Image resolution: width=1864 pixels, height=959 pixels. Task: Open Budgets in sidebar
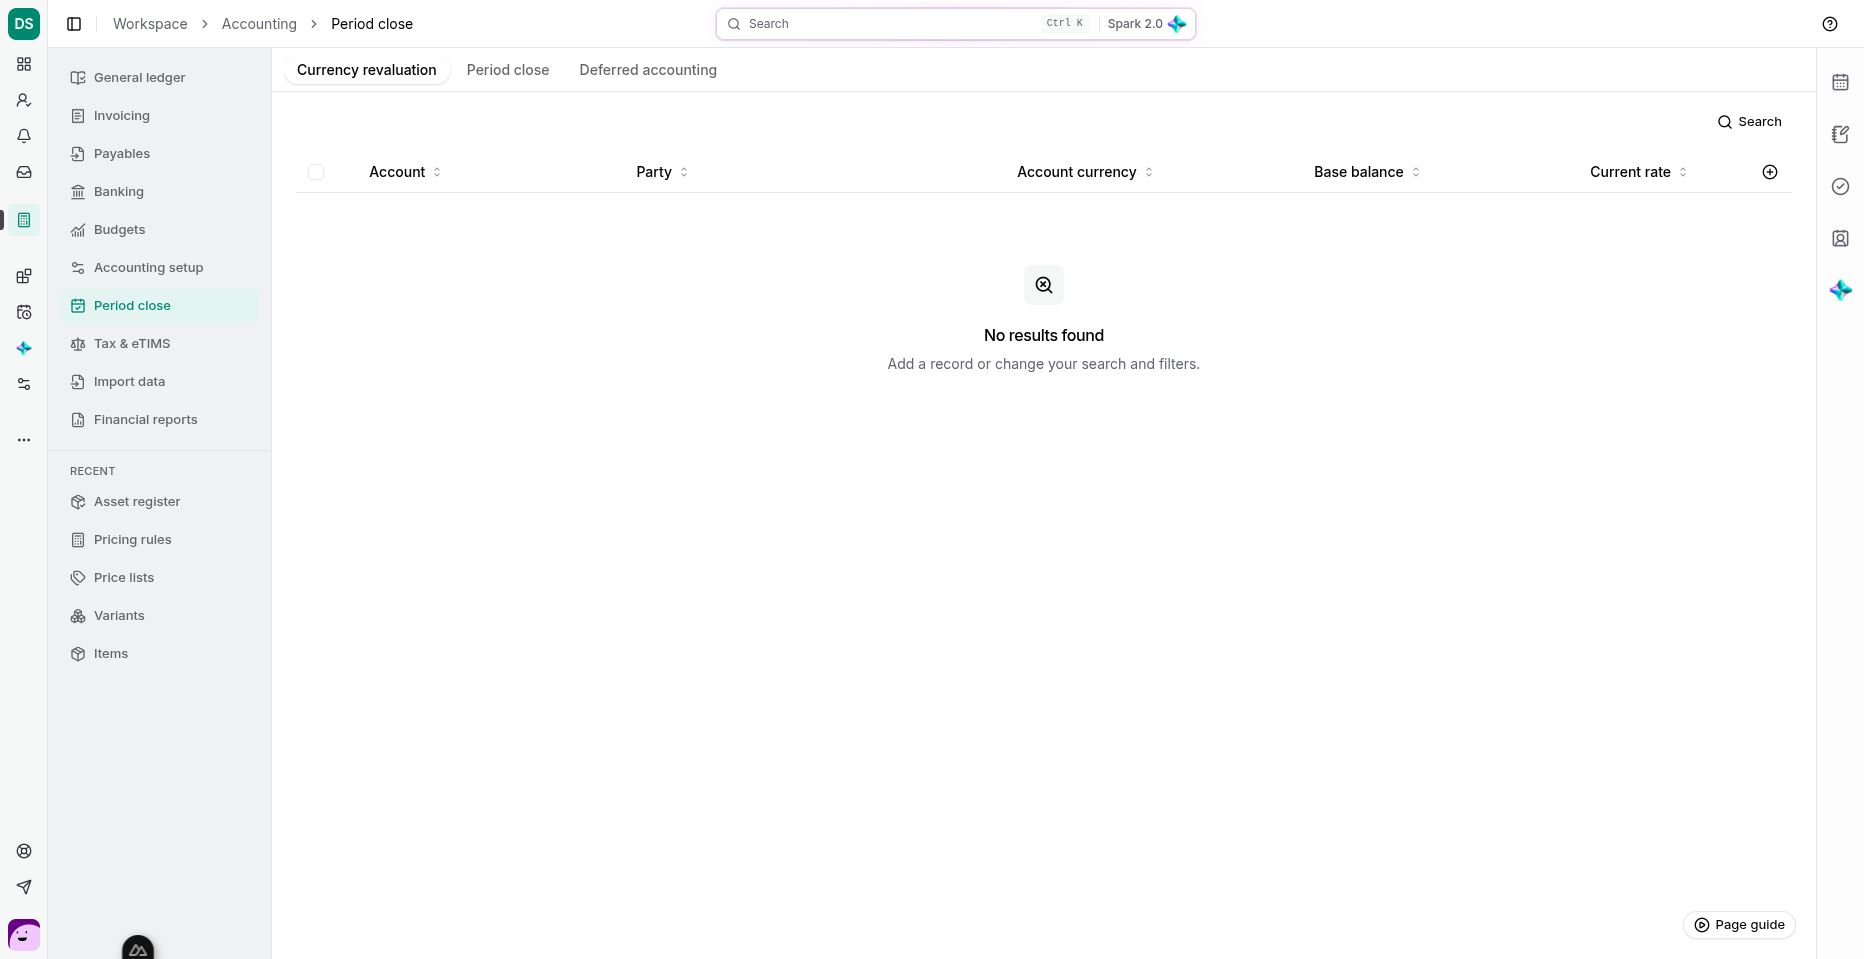[159, 230]
